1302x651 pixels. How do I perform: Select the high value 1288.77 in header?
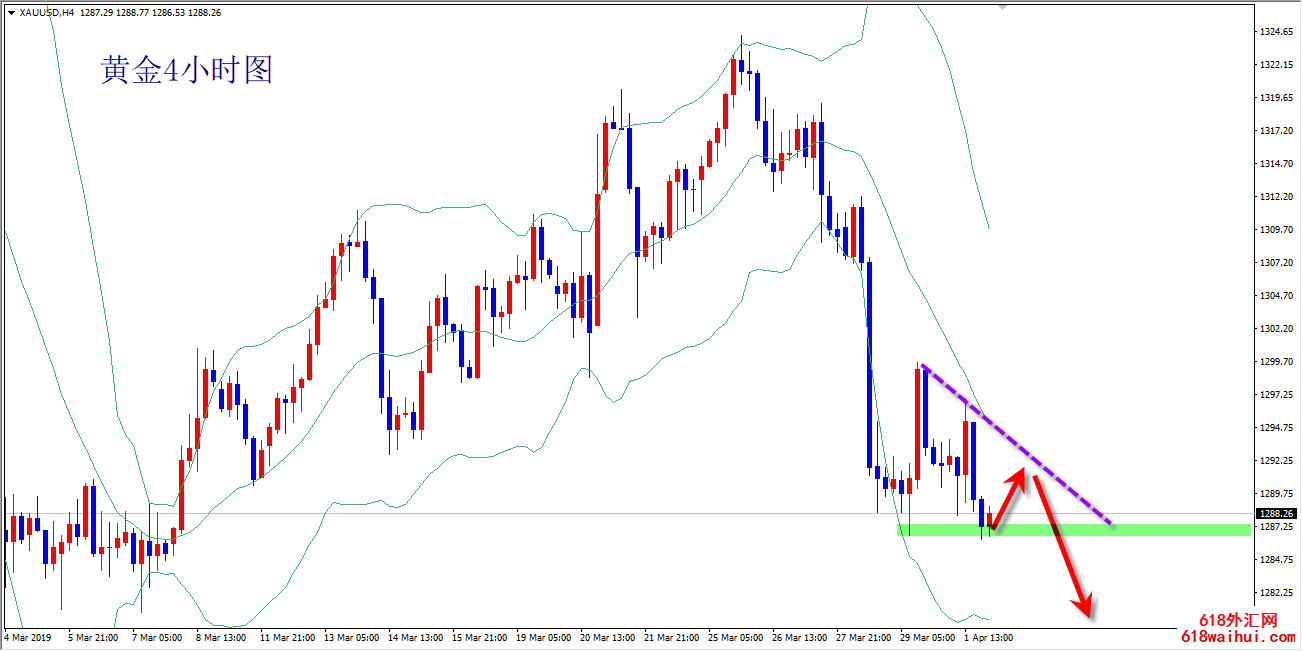click(132, 13)
